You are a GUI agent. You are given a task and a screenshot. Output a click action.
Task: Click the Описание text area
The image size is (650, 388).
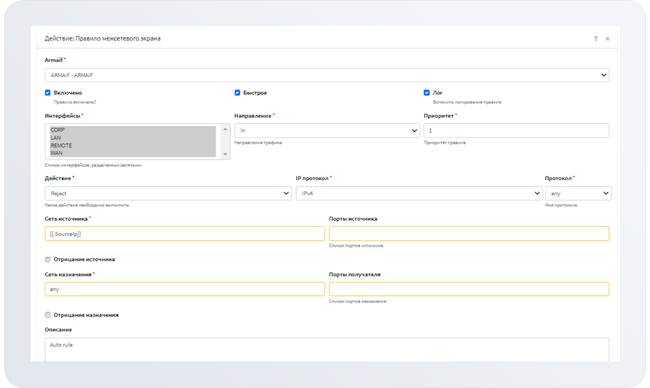click(327, 350)
